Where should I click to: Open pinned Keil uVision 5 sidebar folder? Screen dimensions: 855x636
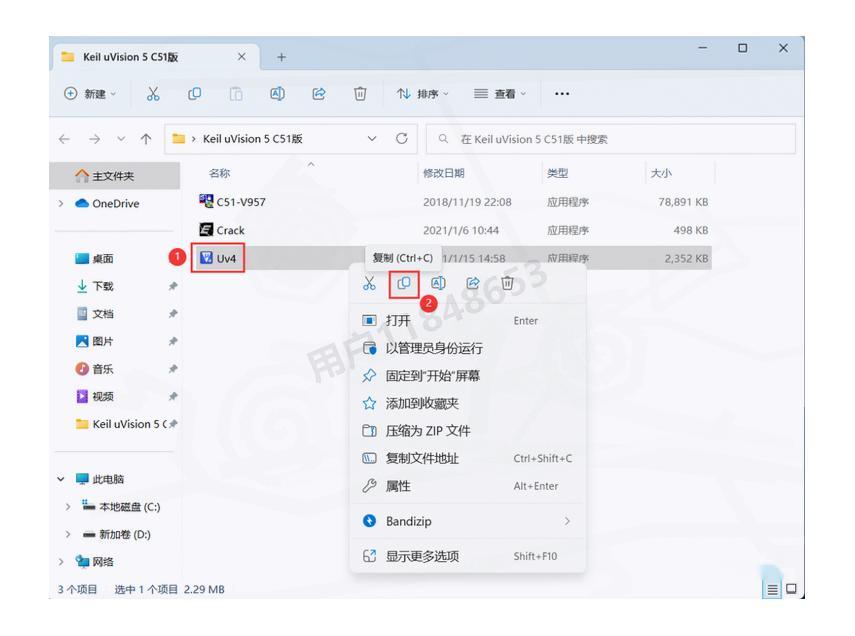[x=121, y=424]
